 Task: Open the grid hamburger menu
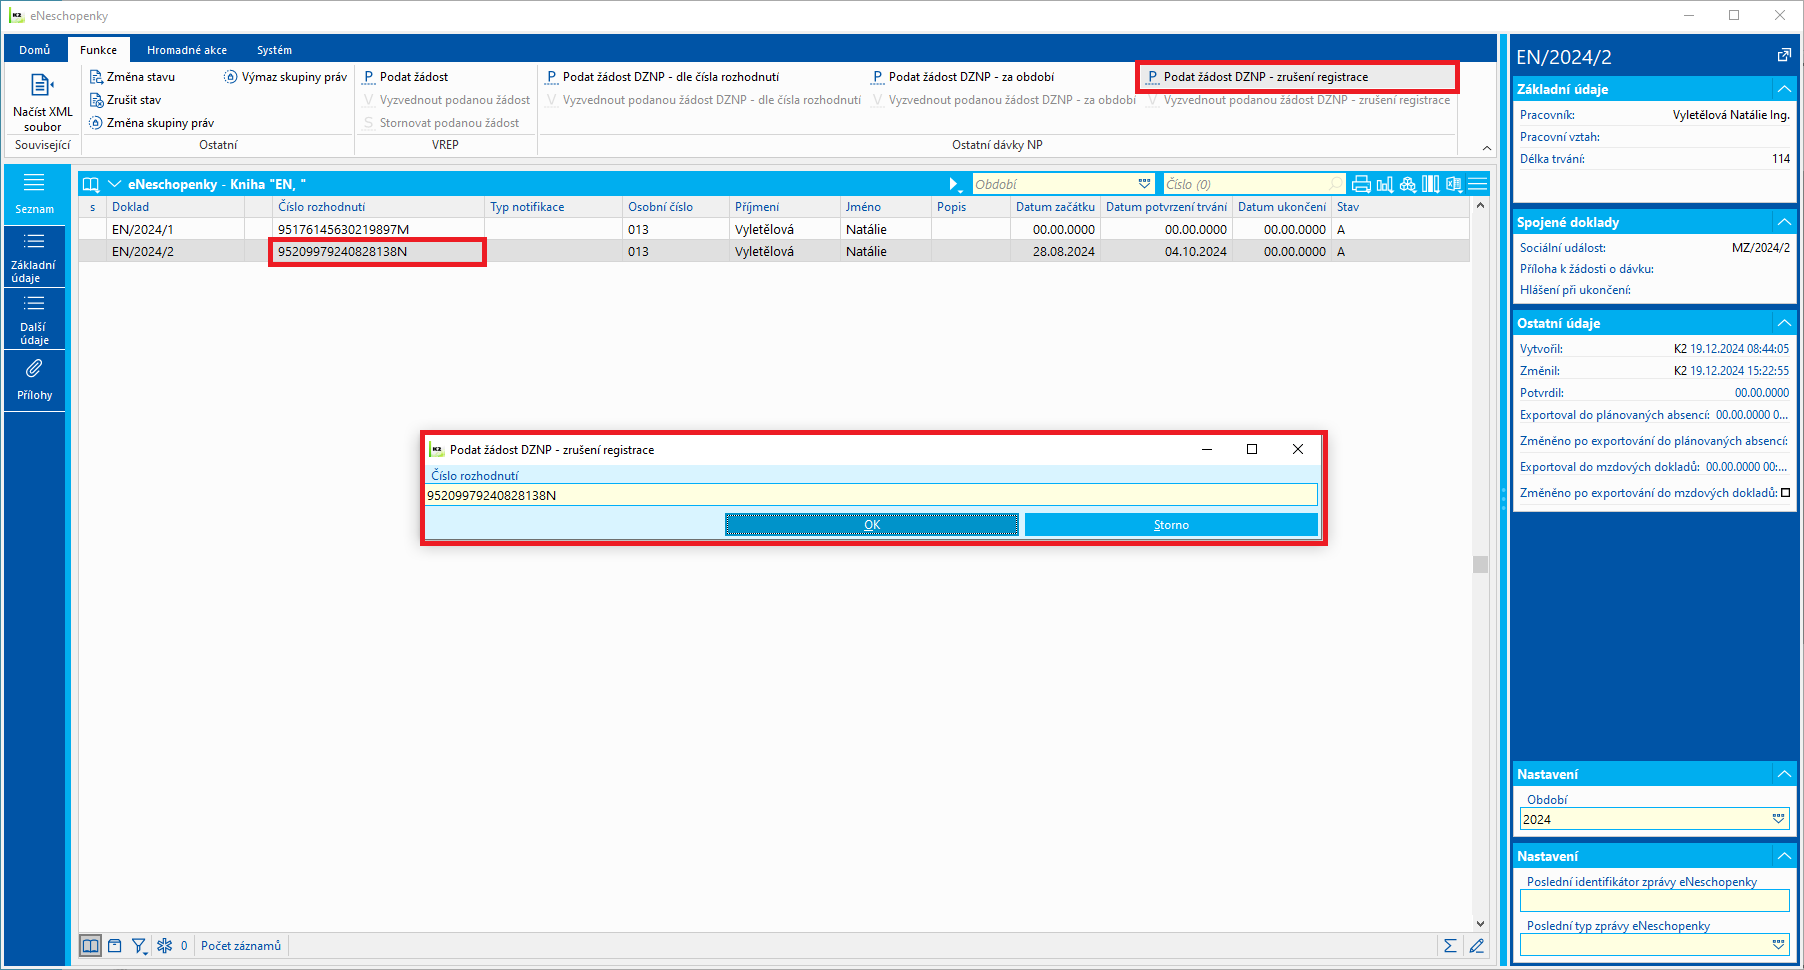pos(1478,184)
